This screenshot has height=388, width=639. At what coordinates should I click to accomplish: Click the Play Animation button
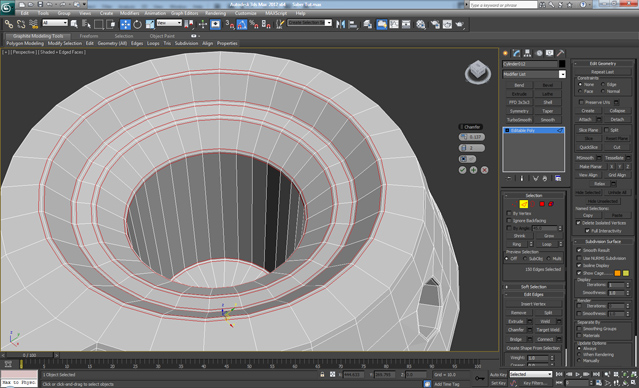(578, 374)
